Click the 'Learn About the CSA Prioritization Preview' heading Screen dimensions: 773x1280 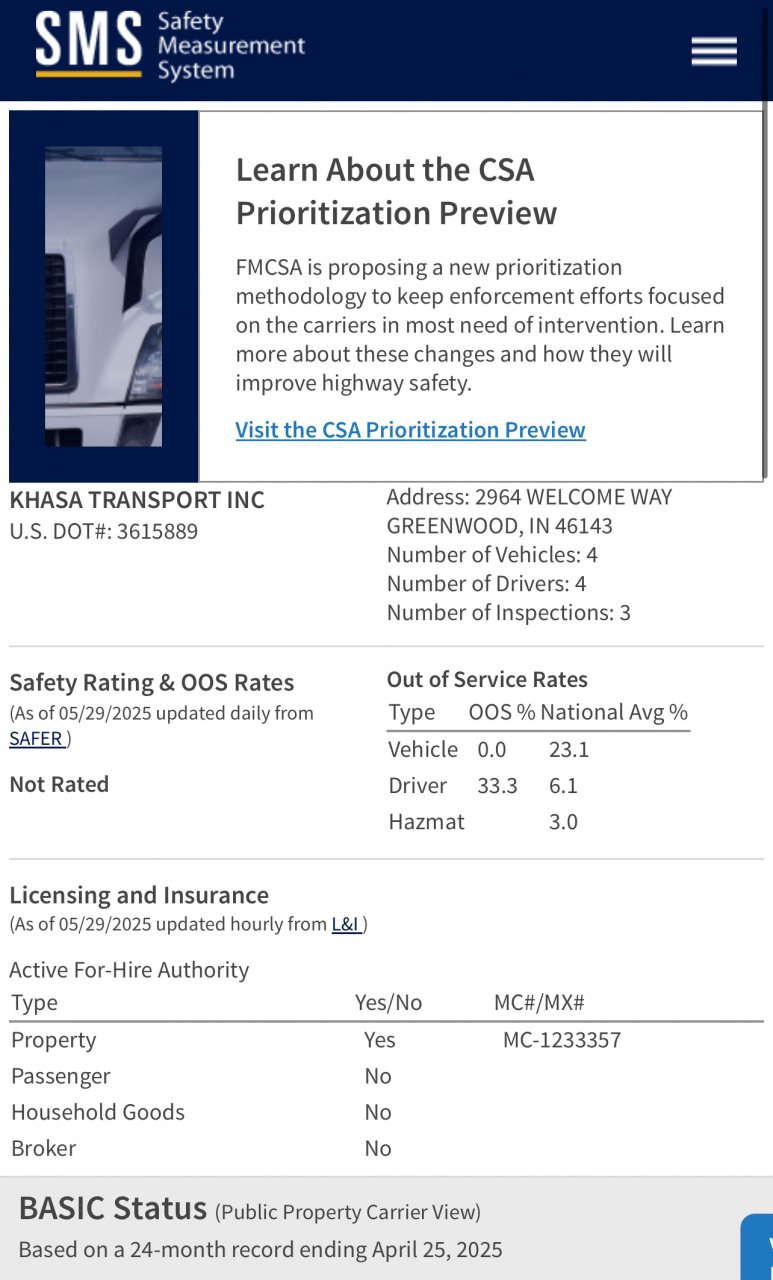click(x=396, y=191)
